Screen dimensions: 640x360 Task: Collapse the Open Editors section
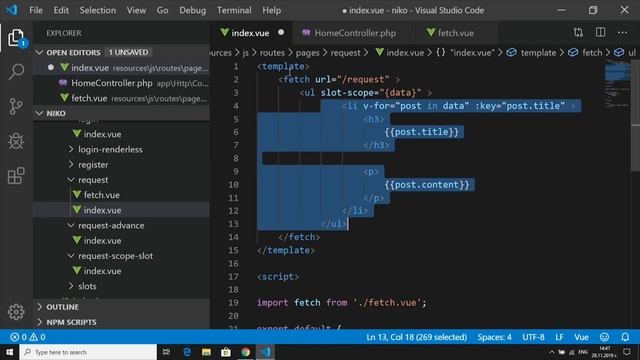tap(39, 53)
